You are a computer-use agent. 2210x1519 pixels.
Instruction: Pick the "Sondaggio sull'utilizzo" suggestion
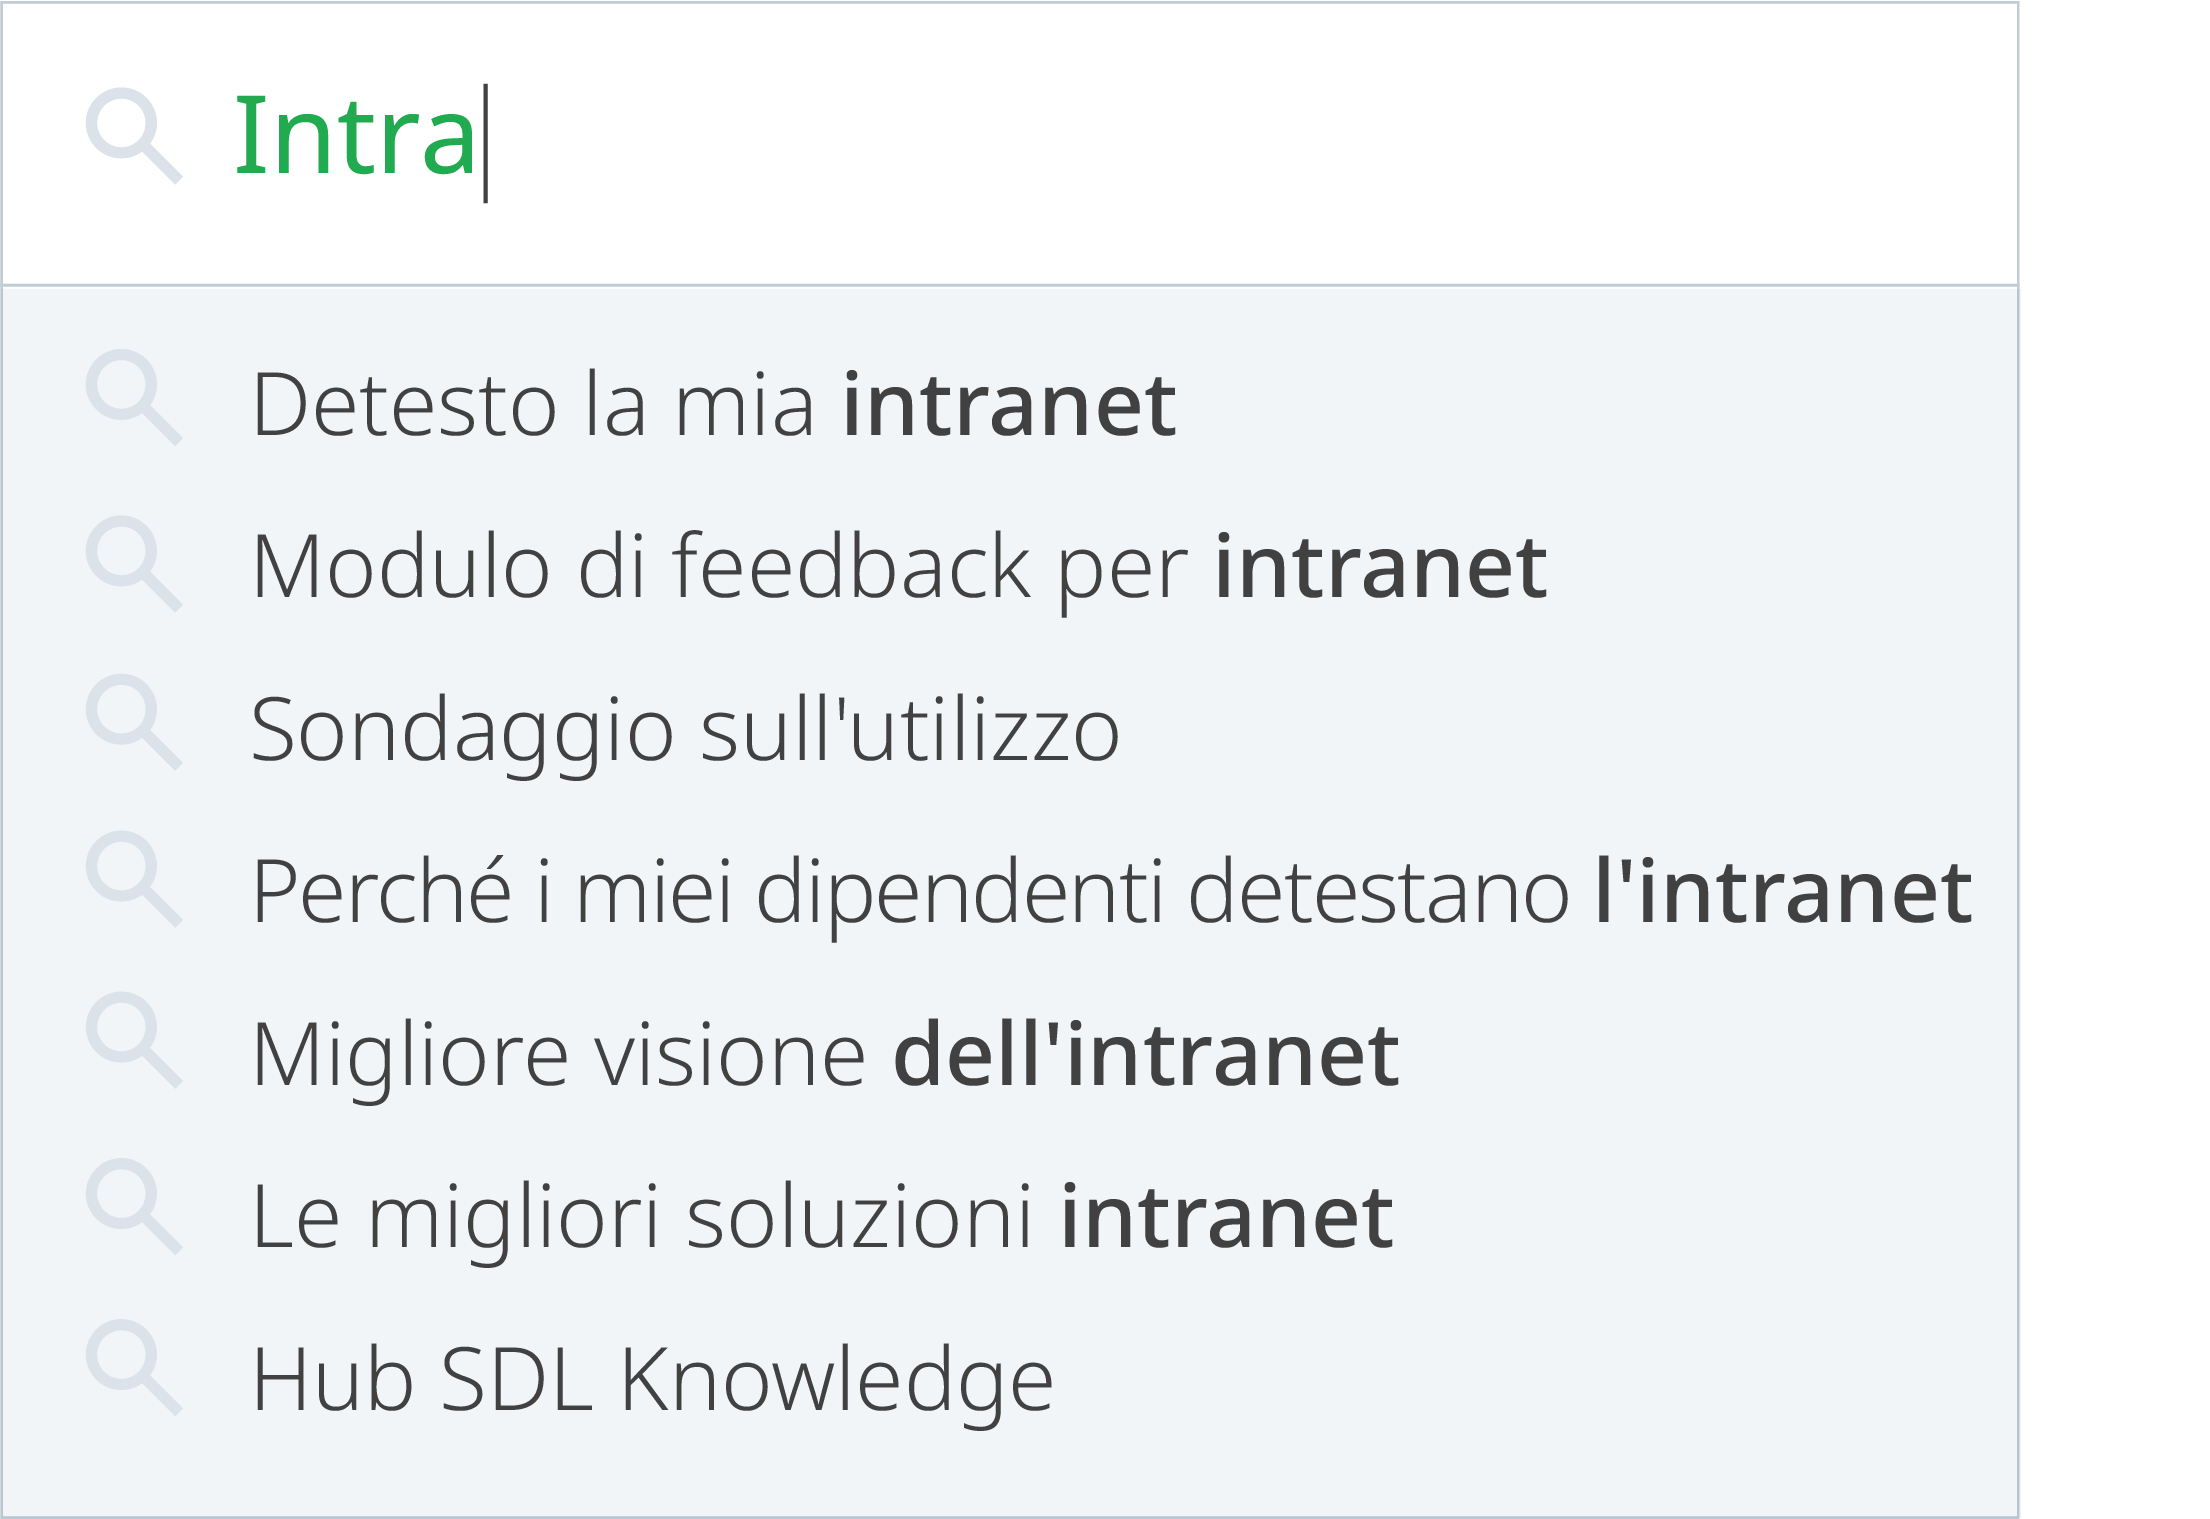point(685,730)
